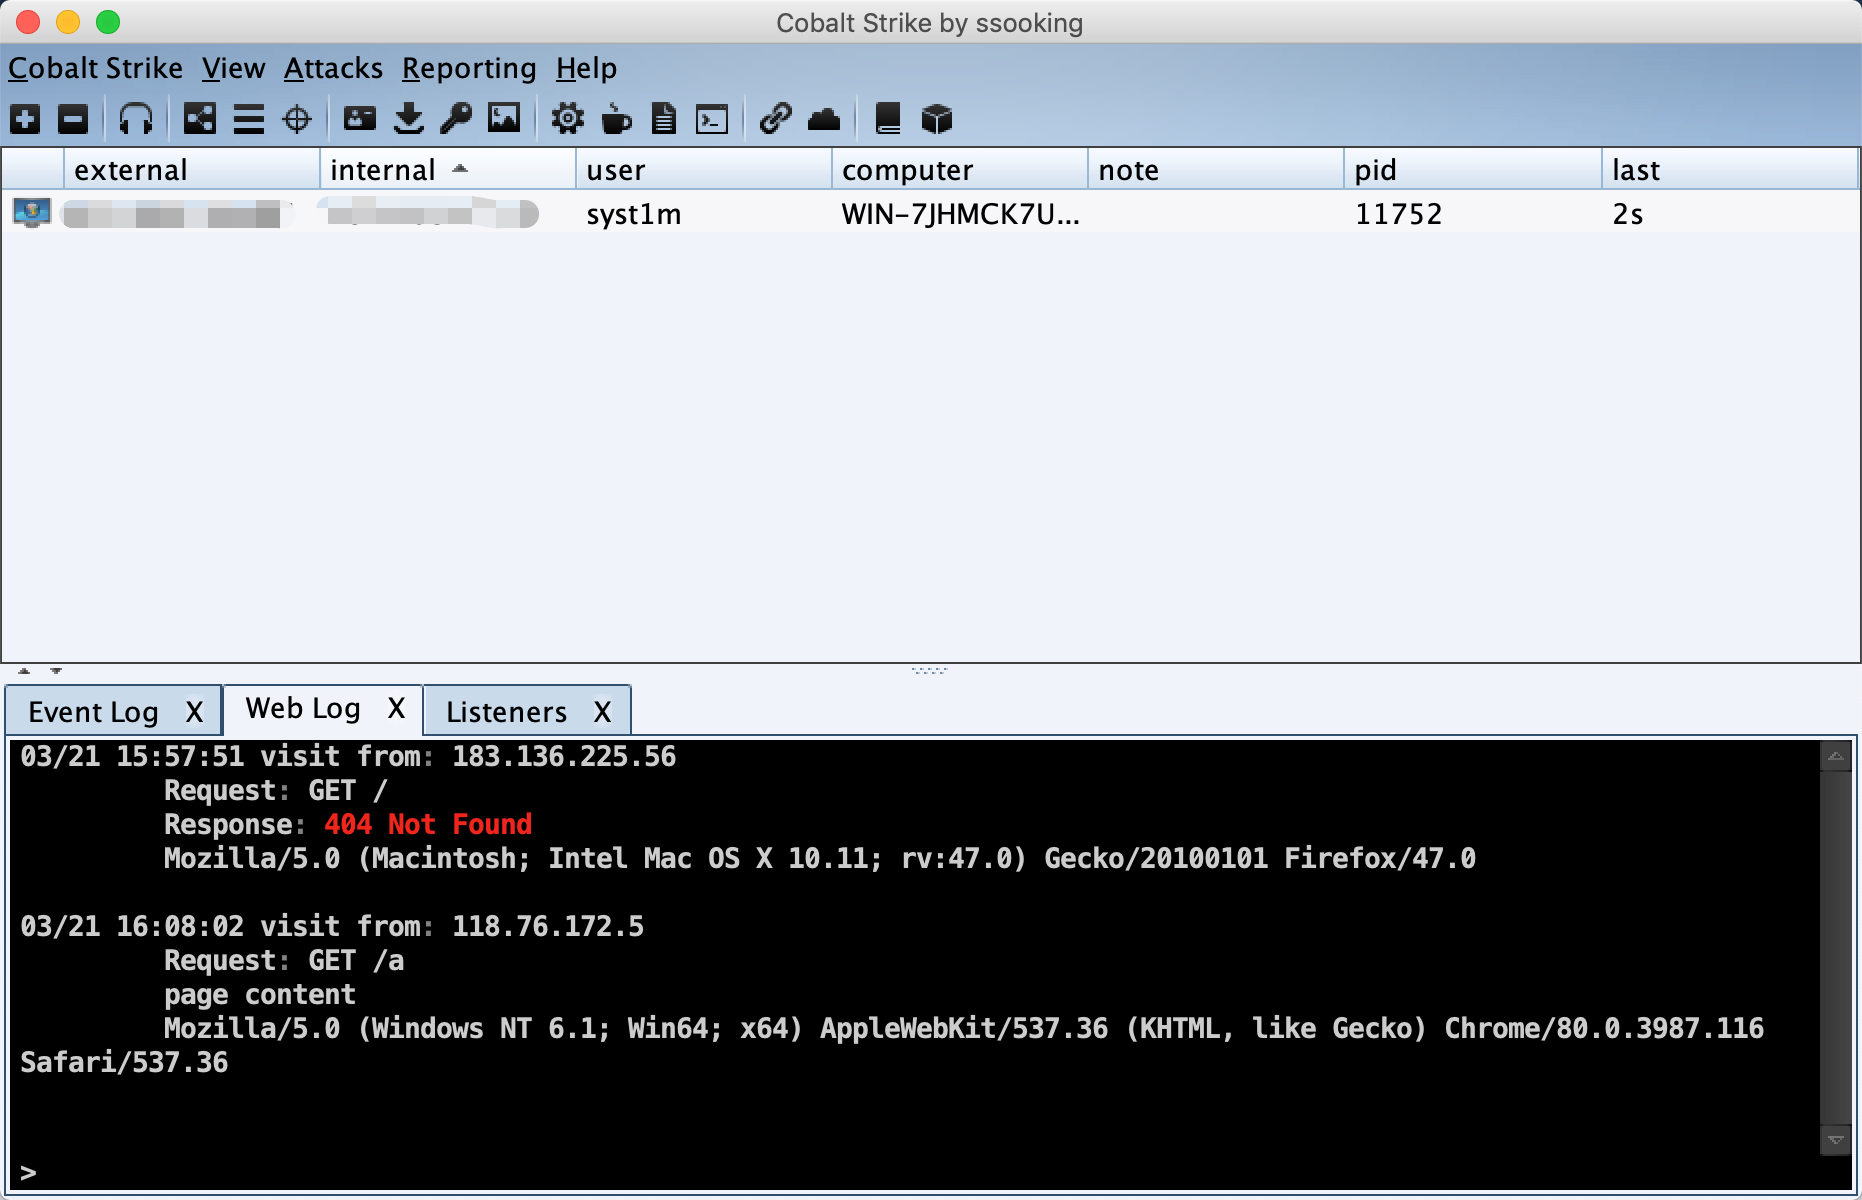Screen dimensions: 1862x1200
Task: Click the plus connect toolbar icon
Action: click(x=25, y=119)
